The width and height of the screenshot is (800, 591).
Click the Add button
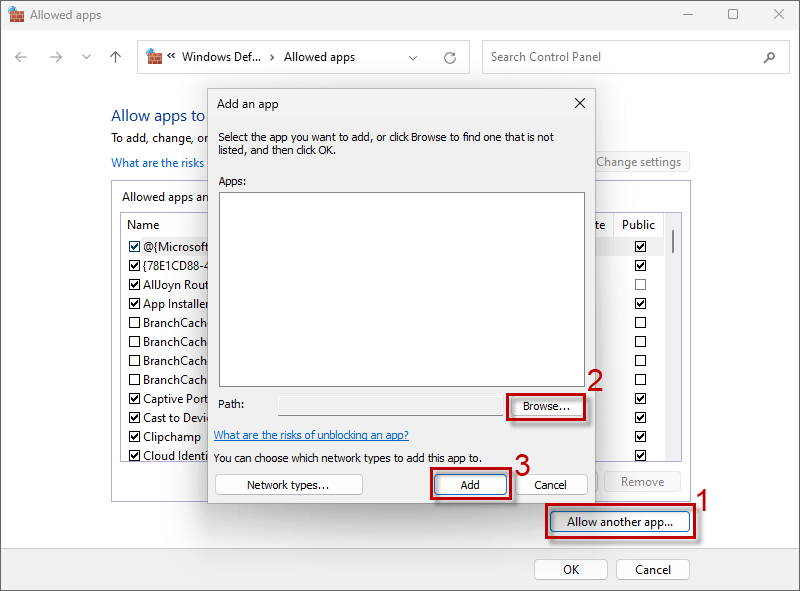tap(470, 485)
